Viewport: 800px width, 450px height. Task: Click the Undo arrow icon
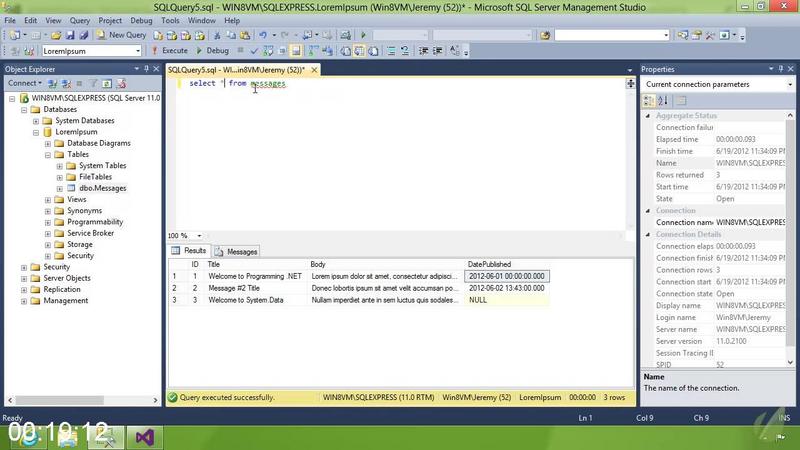263,35
